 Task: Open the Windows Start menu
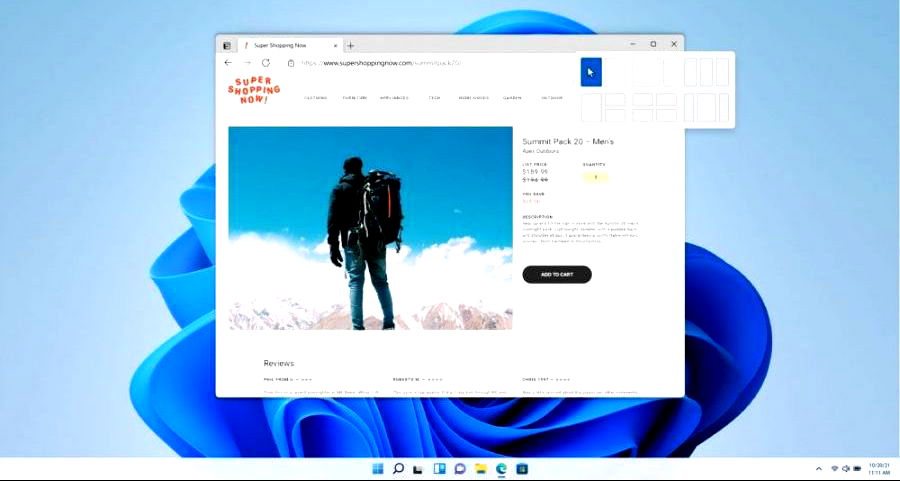pyautogui.click(x=378, y=469)
